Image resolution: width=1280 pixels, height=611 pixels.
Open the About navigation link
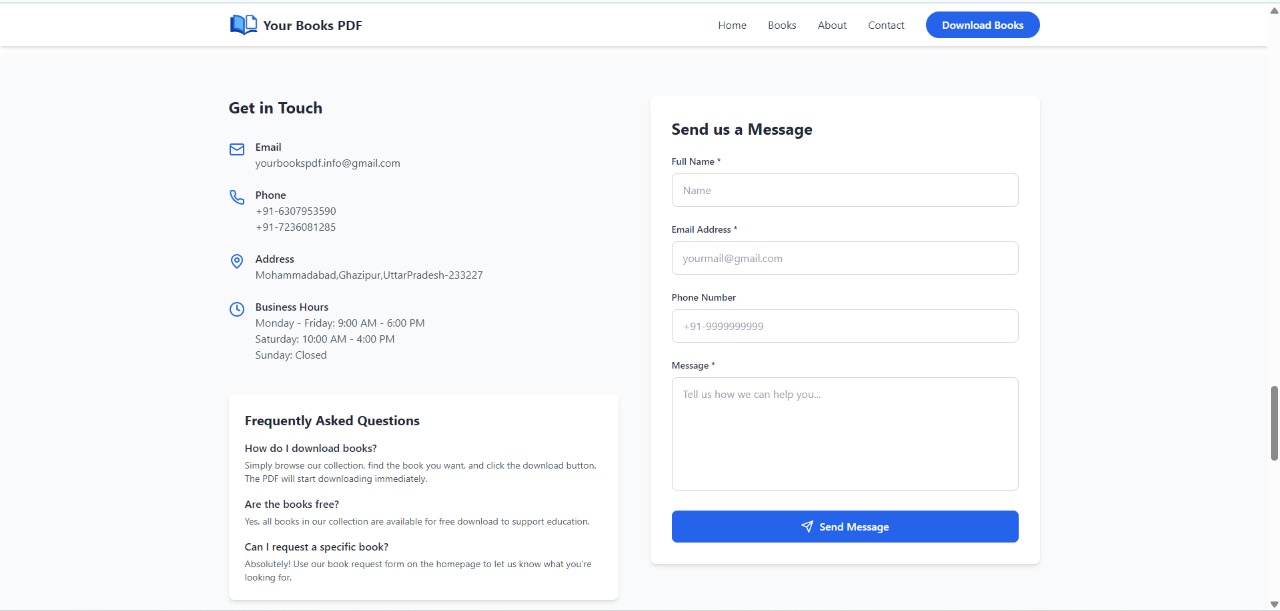pos(832,25)
